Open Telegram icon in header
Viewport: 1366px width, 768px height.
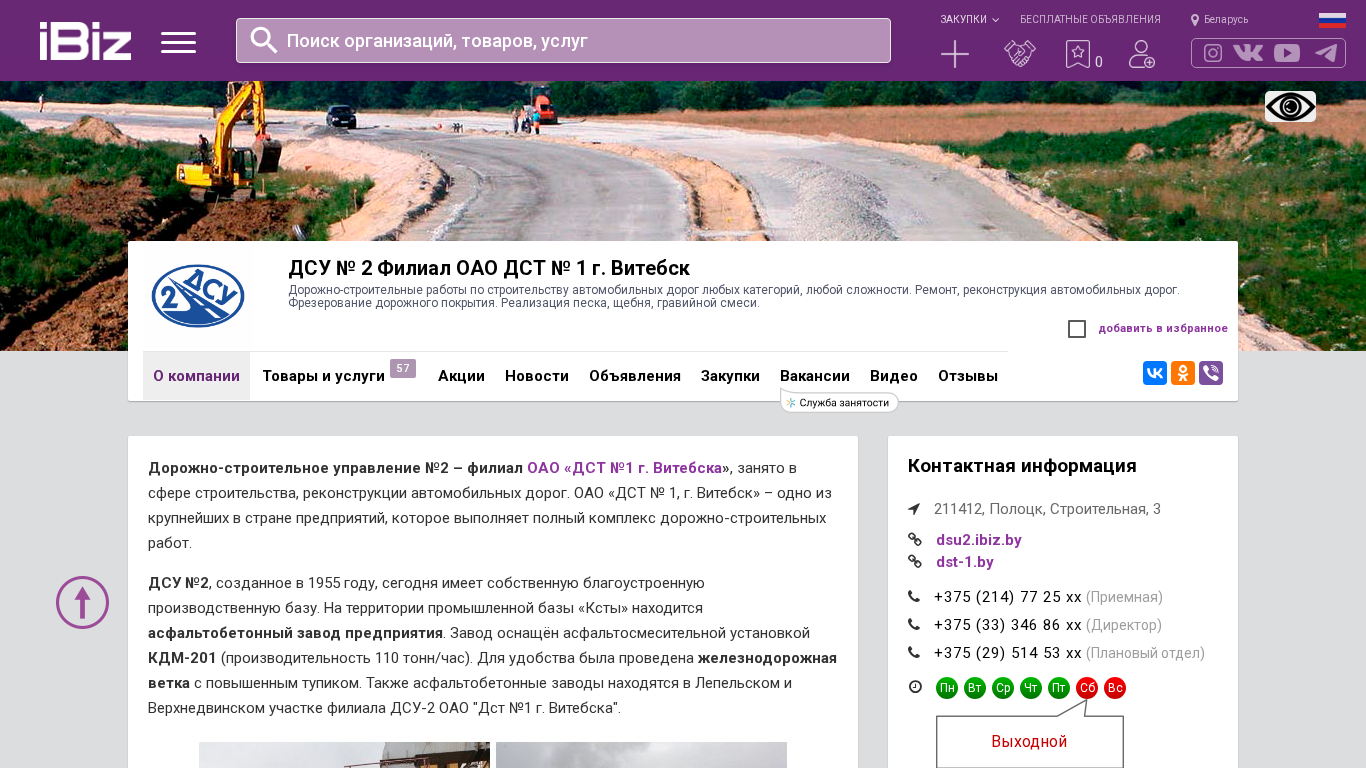tap(1326, 53)
